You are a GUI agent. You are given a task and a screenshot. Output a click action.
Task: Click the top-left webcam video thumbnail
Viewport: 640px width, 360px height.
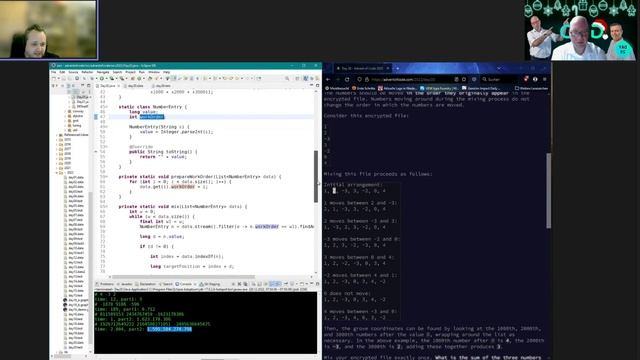click(x=48, y=29)
